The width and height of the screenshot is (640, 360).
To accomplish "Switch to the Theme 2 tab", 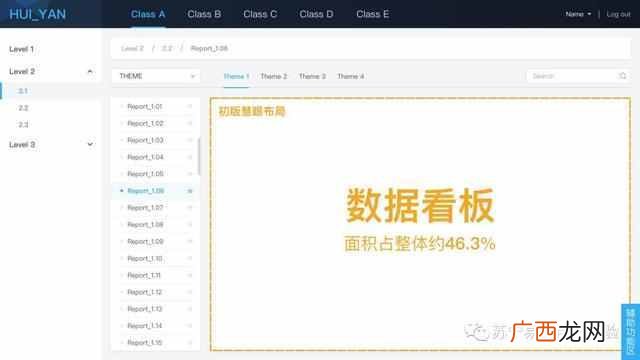I will (273, 76).
